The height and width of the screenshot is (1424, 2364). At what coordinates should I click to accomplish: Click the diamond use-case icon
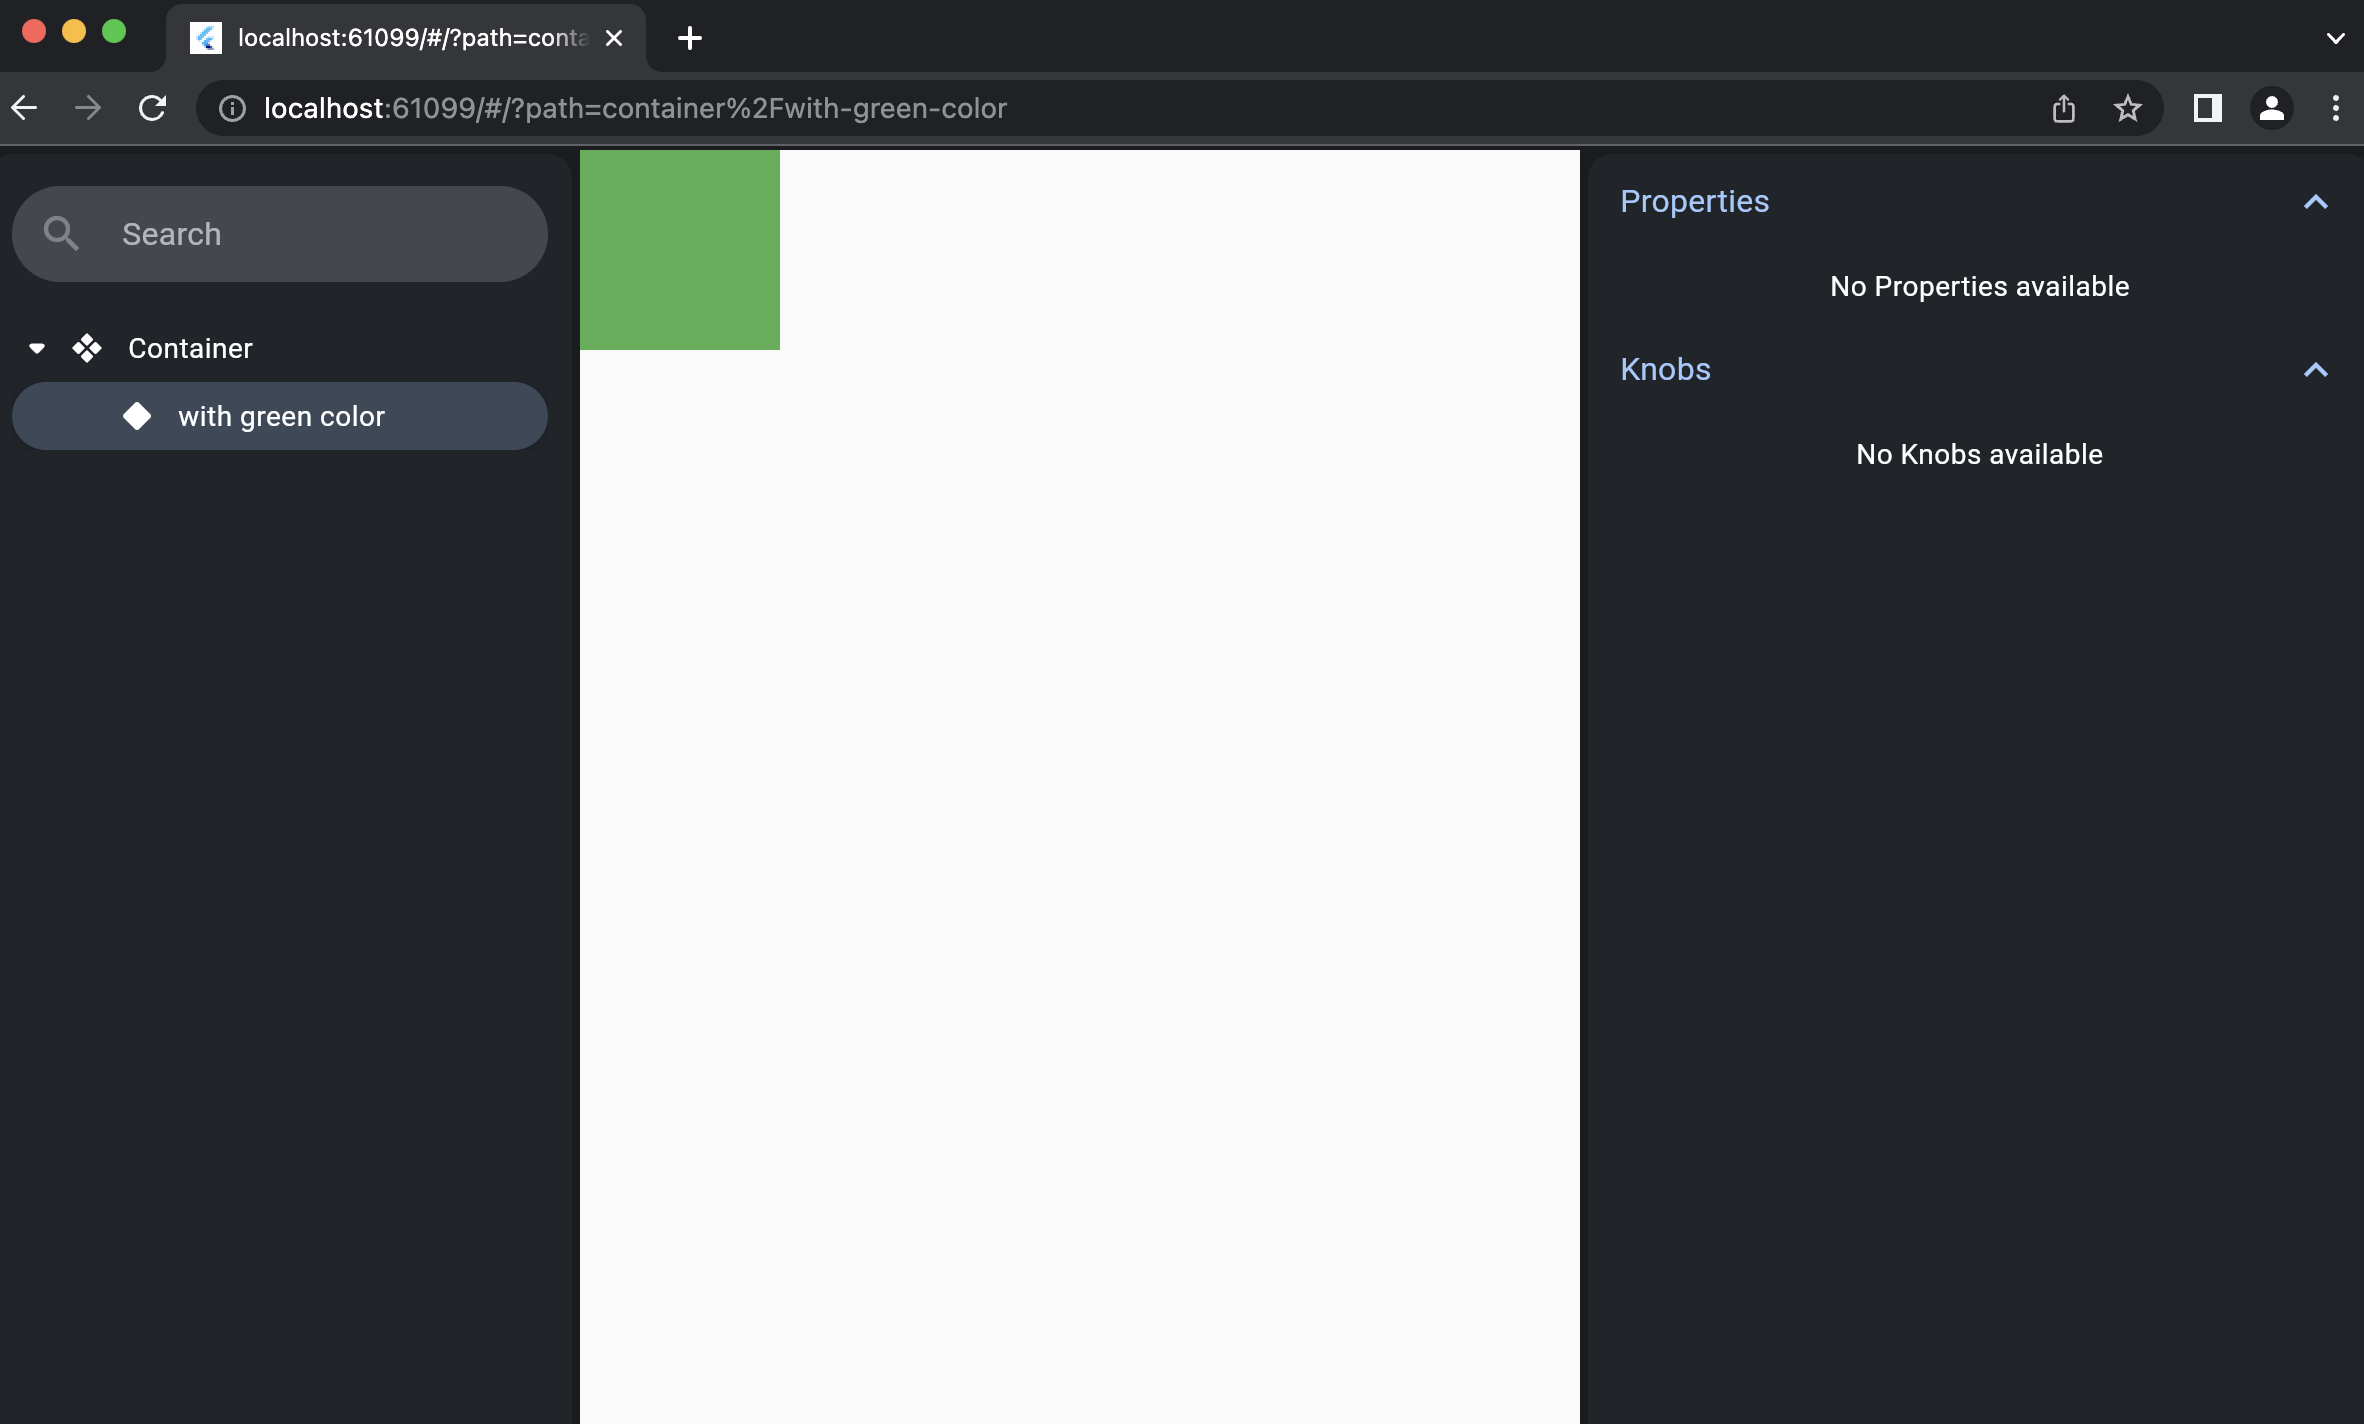tap(137, 416)
